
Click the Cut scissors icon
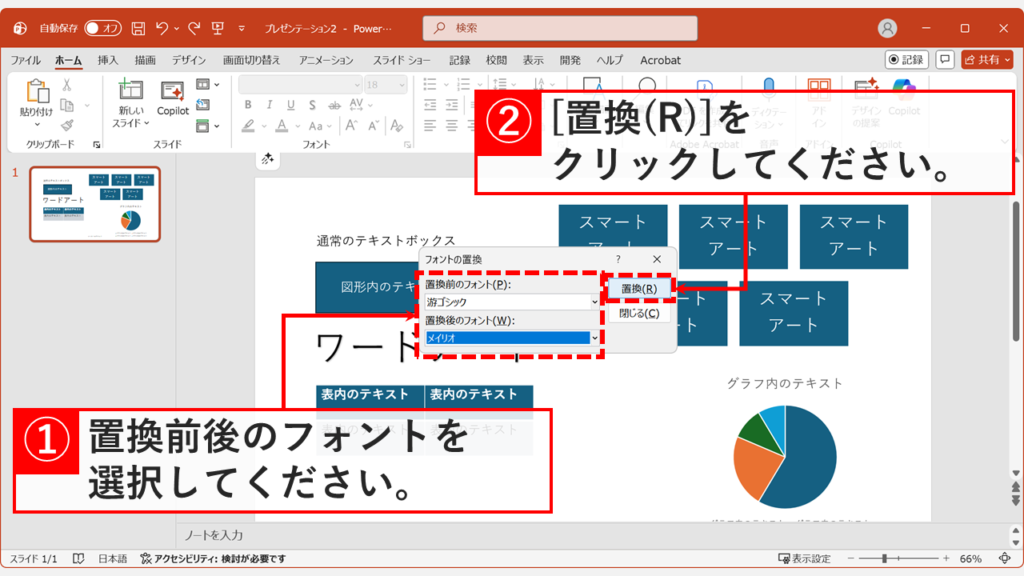pos(65,83)
